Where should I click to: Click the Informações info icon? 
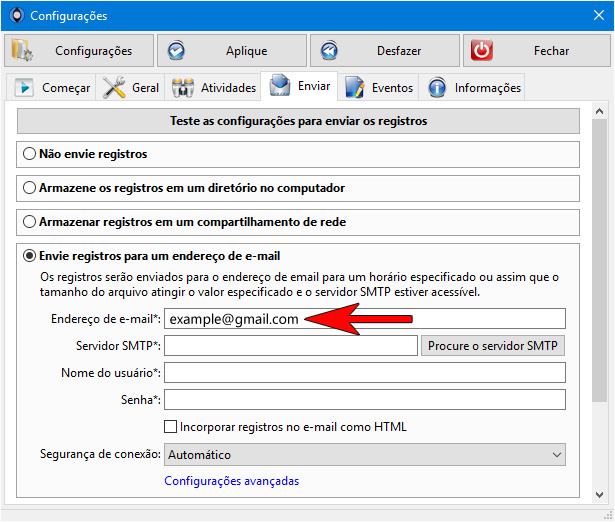tap(437, 87)
